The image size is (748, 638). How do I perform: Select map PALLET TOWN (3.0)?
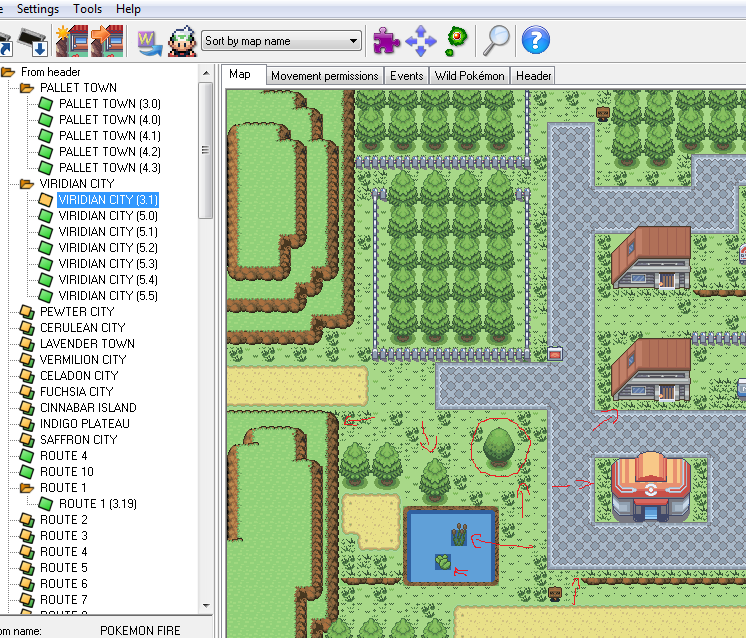[109, 104]
